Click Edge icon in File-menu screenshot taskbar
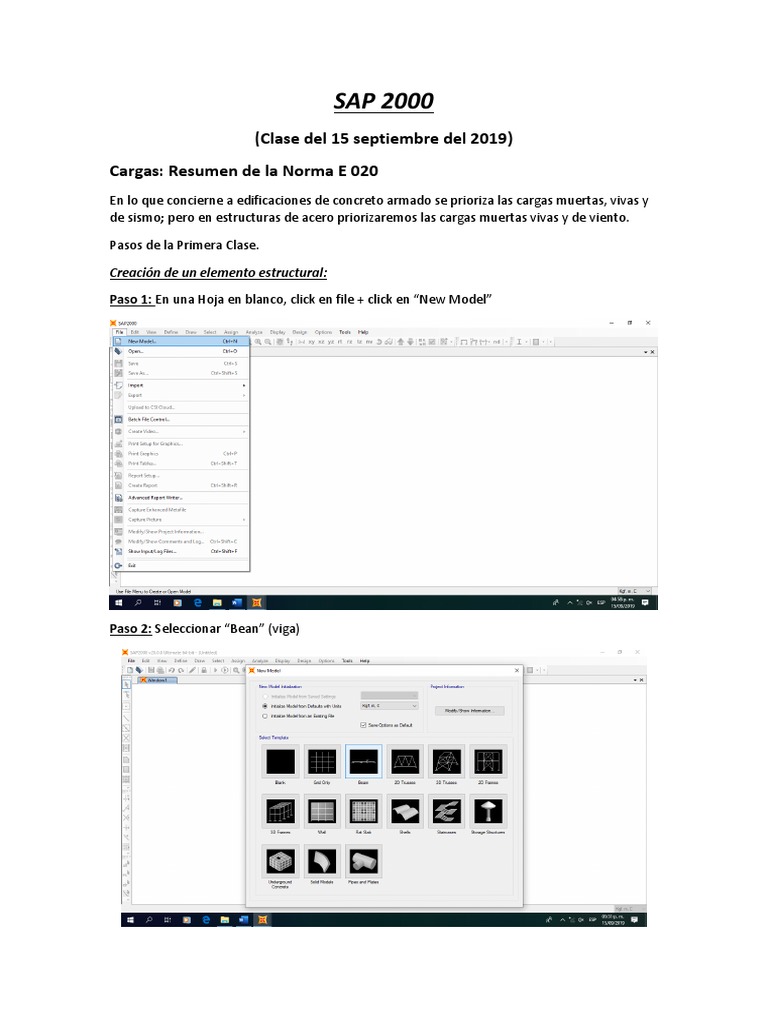The height and width of the screenshot is (1024, 768). [x=197, y=602]
